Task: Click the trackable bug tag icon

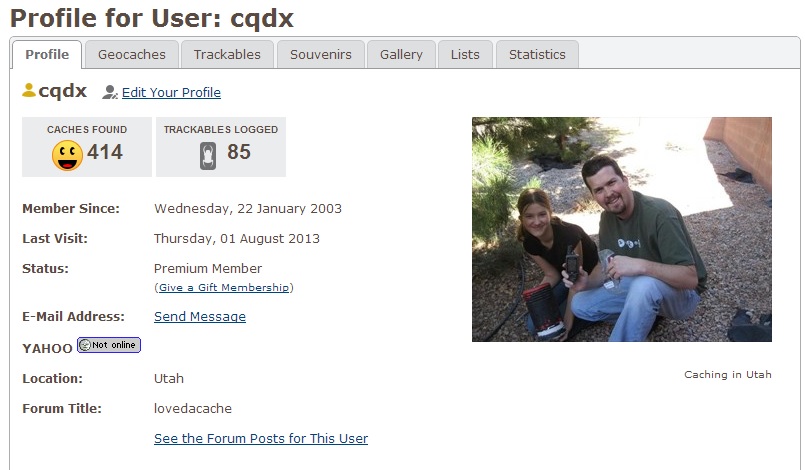Action: pyautogui.click(x=208, y=155)
